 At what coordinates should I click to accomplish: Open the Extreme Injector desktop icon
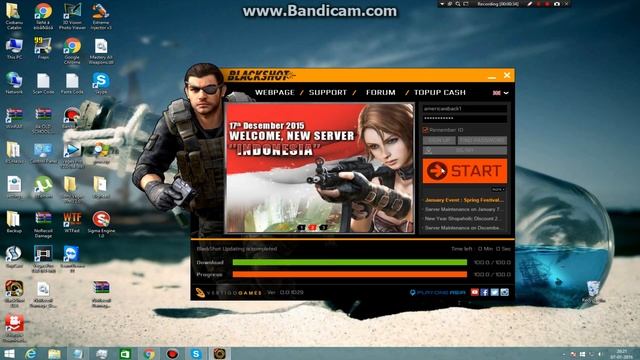click(x=101, y=16)
